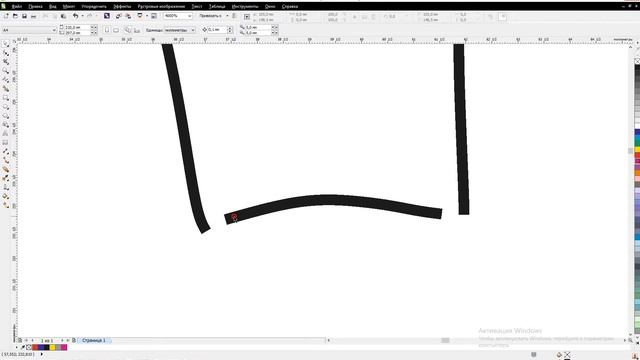
Task: Select the Rectangle tool
Action: [6, 98]
